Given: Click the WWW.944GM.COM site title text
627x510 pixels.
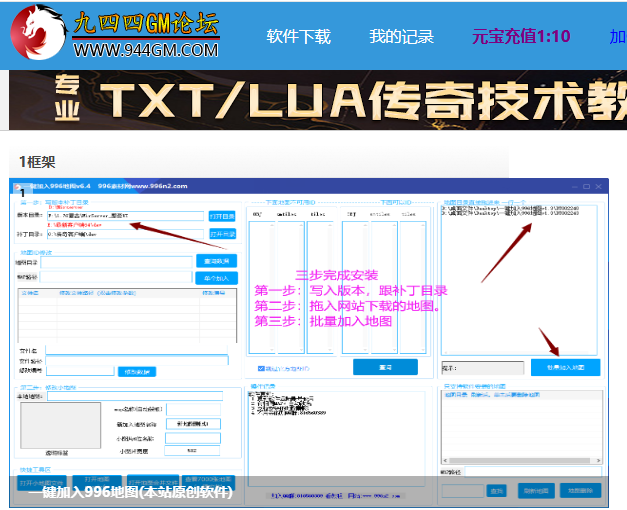Looking at the screenshot, I should (146, 50).
